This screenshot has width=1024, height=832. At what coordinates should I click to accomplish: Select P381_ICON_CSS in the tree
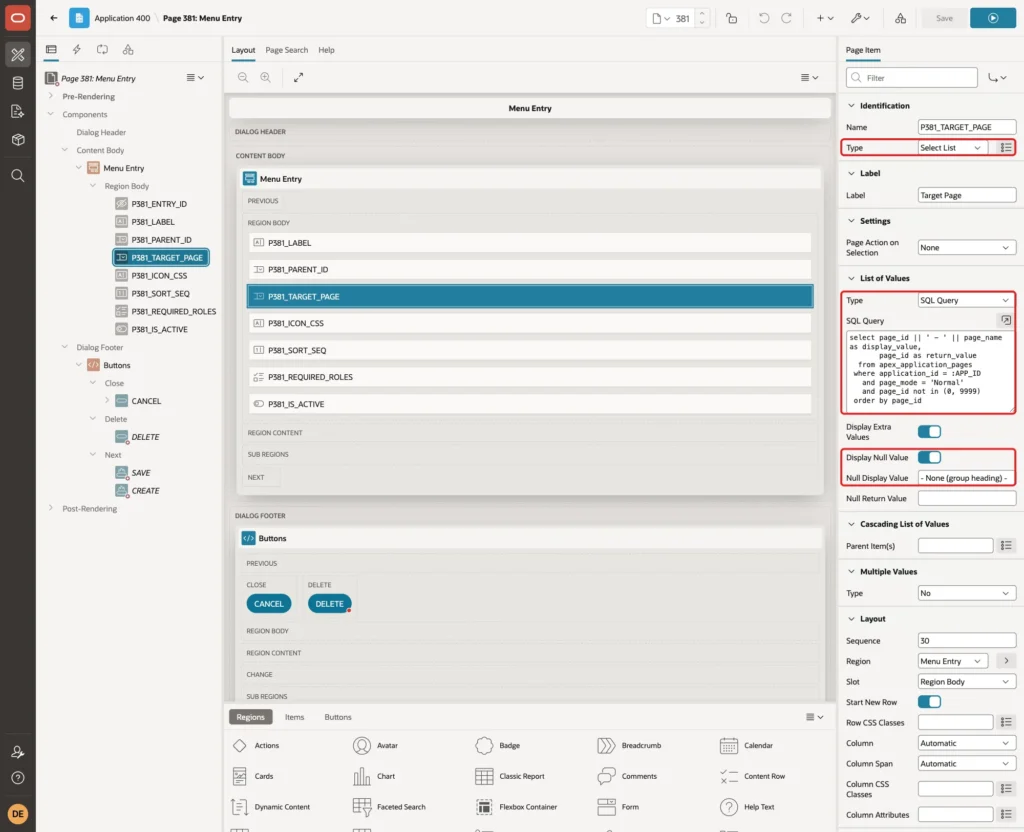tap(159, 276)
